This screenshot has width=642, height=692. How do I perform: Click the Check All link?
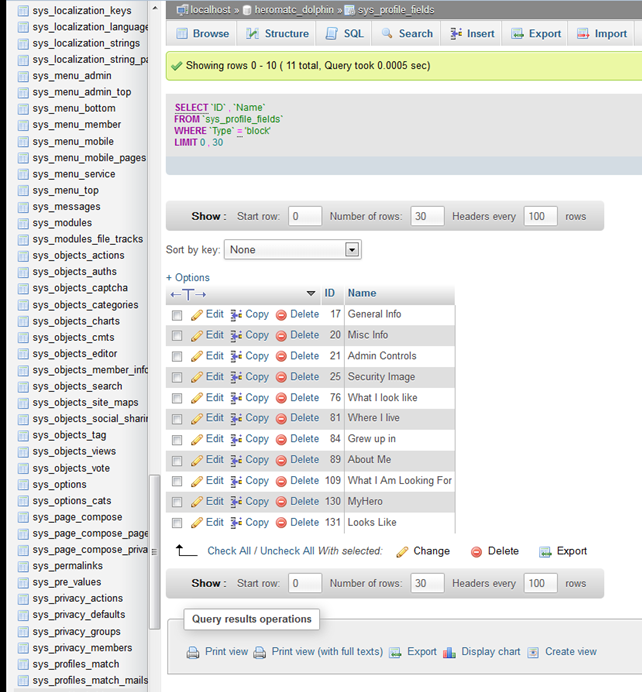tap(229, 551)
